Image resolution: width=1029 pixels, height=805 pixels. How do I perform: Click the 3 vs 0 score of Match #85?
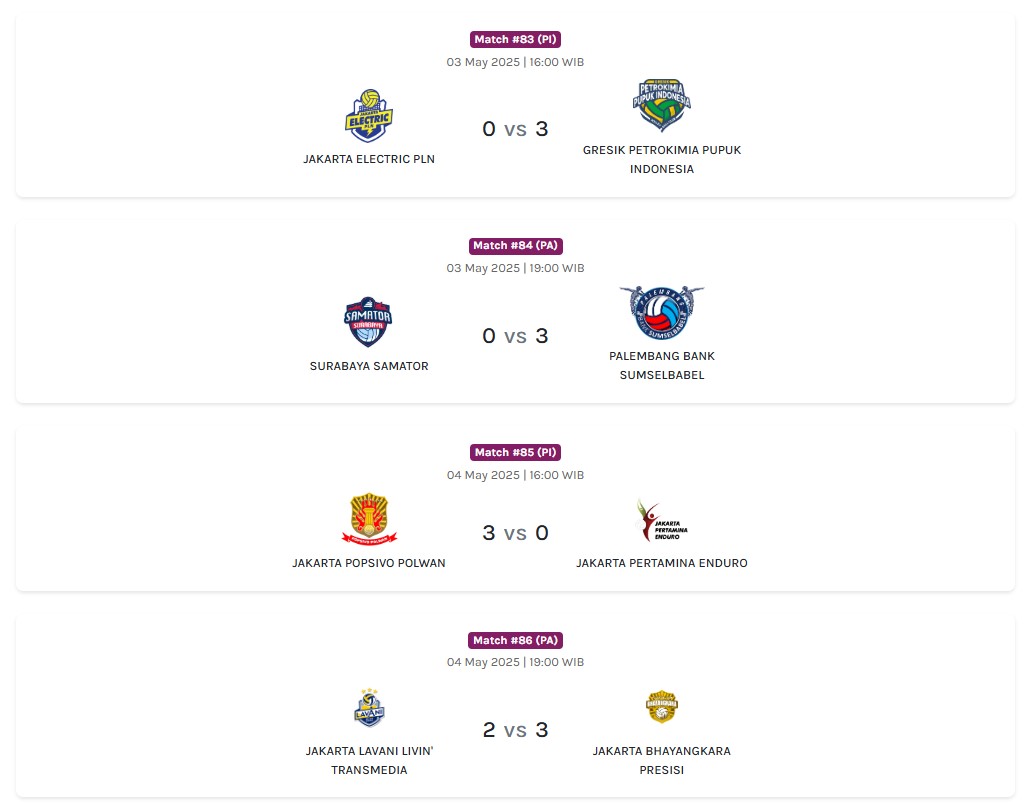click(x=515, y=533)
